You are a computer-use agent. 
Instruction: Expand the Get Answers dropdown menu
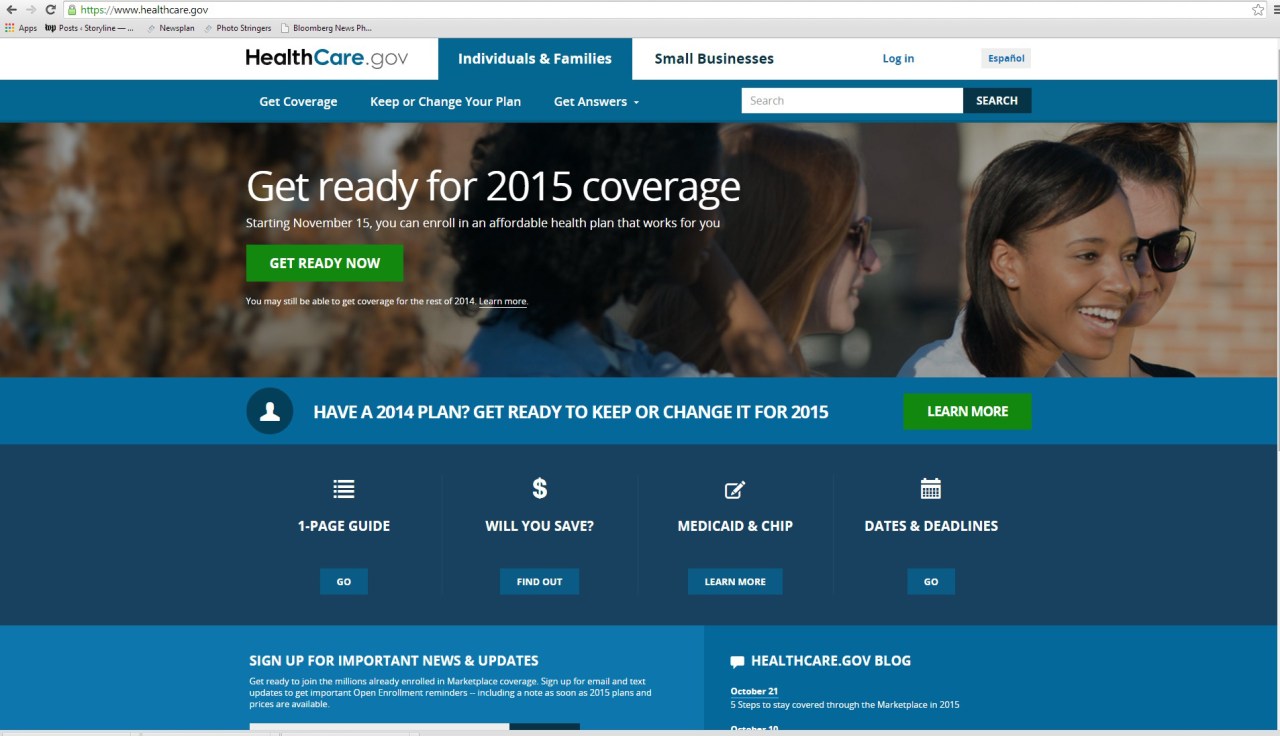tap(596, 102)
